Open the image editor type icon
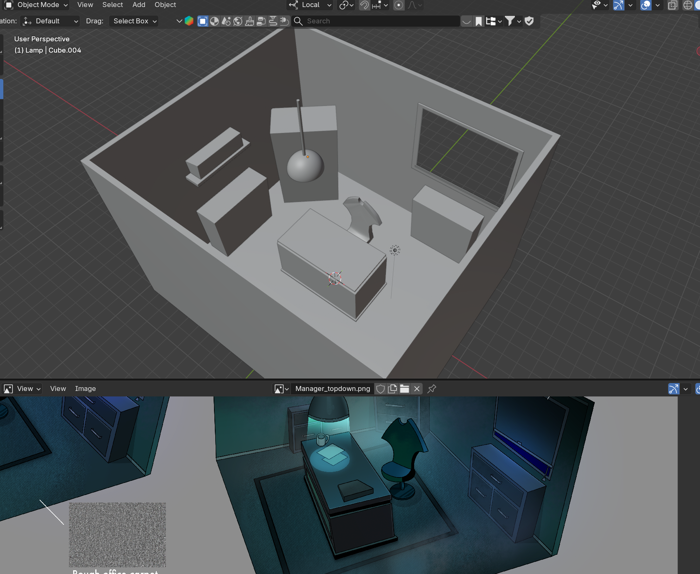The height and width of the screenshot is (574, 700). point(8,389)
